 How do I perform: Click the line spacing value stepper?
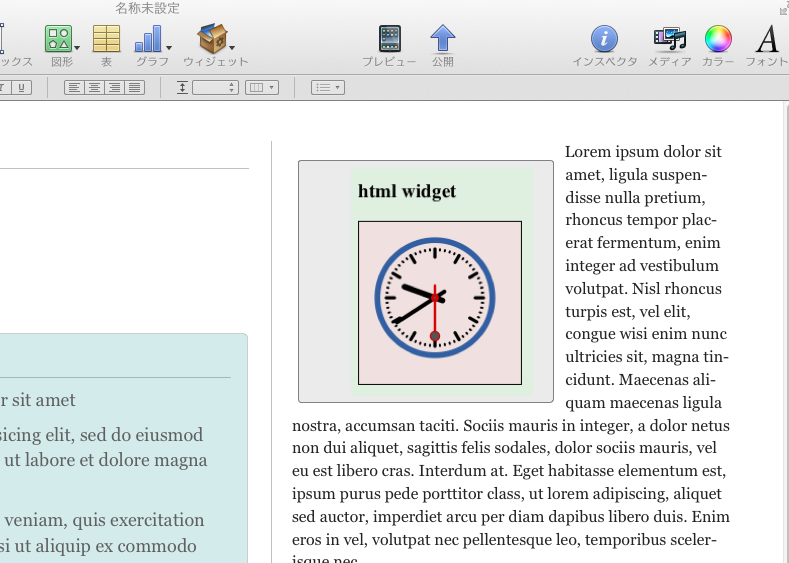tap(232, 88)
